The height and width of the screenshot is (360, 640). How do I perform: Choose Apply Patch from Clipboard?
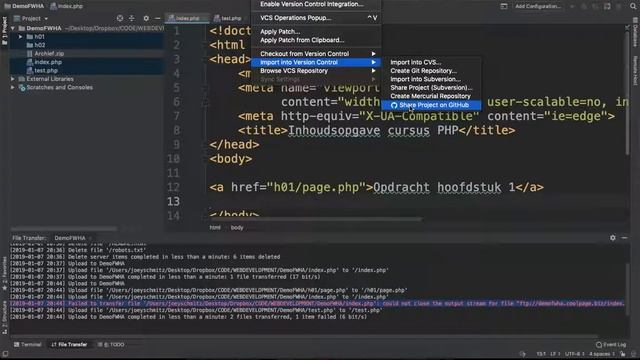point(302,40)
